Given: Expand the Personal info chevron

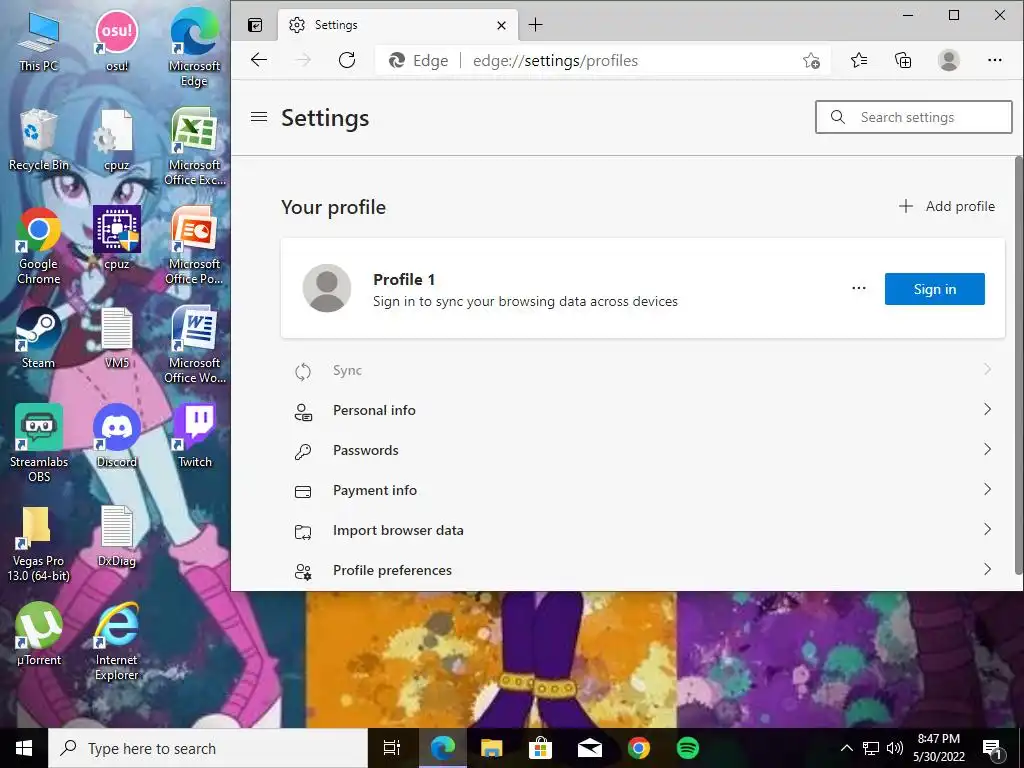Looking at the screenshot, I should (987, 409).
